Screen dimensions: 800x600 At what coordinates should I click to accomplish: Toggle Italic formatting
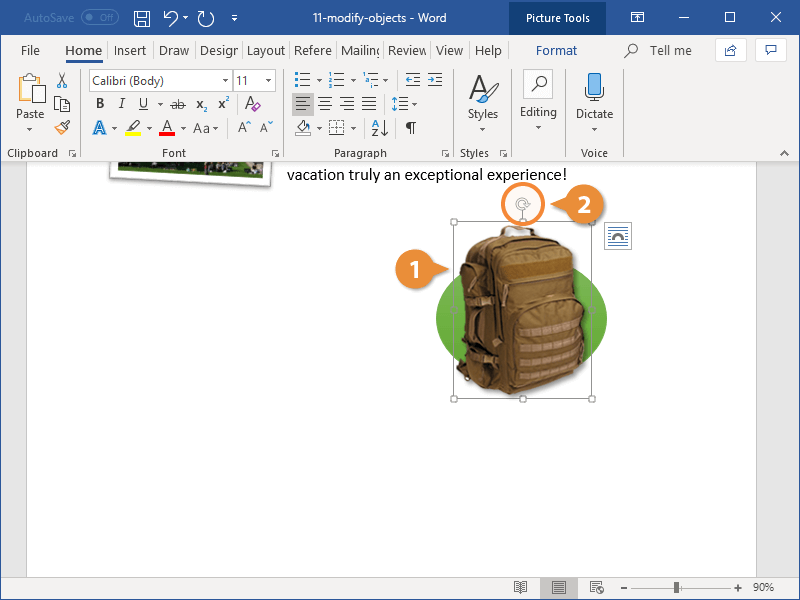point(122,104)
